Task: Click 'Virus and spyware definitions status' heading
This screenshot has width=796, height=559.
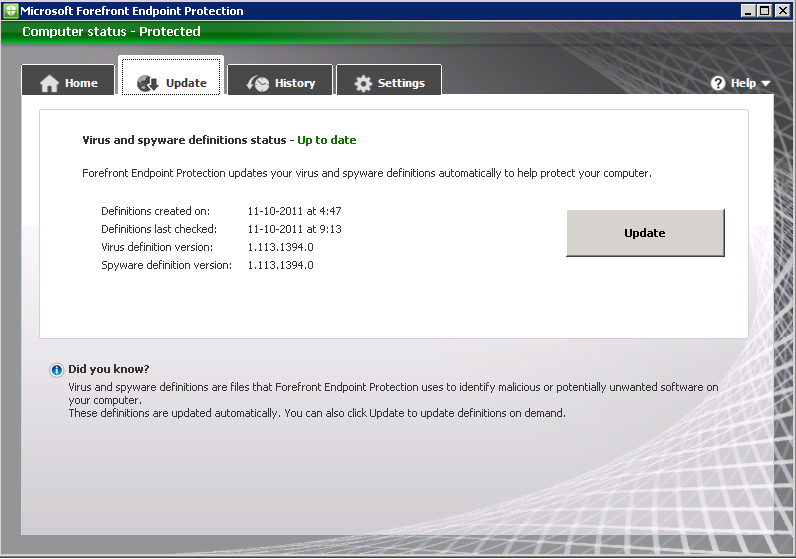Action: coord(184,140)
